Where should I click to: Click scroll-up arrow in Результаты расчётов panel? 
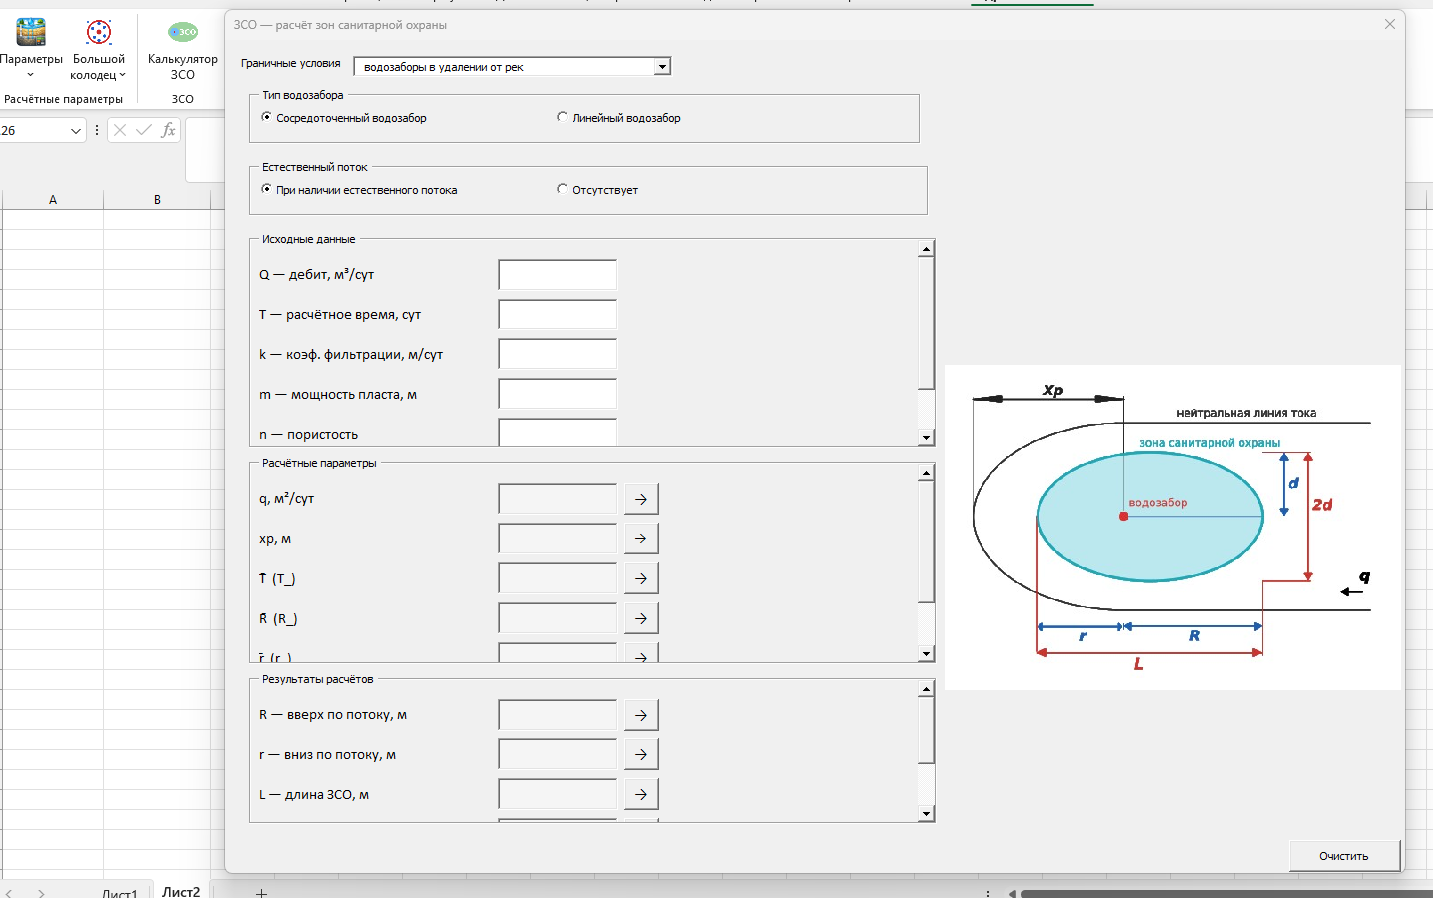point(926,689)
